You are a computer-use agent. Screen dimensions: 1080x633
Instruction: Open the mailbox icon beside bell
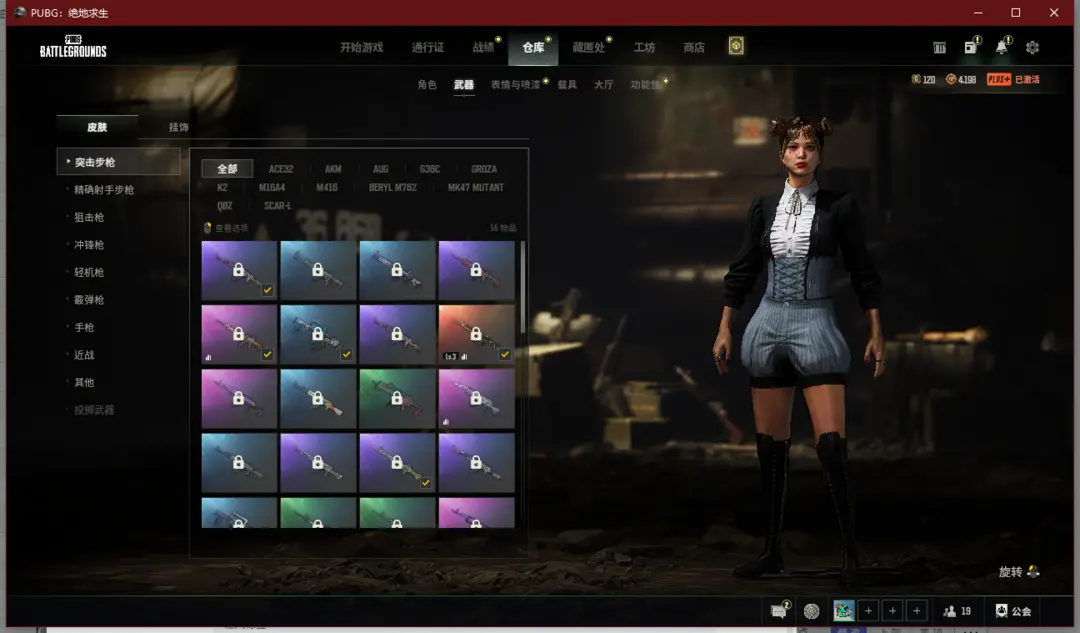(x=970, y=48)
